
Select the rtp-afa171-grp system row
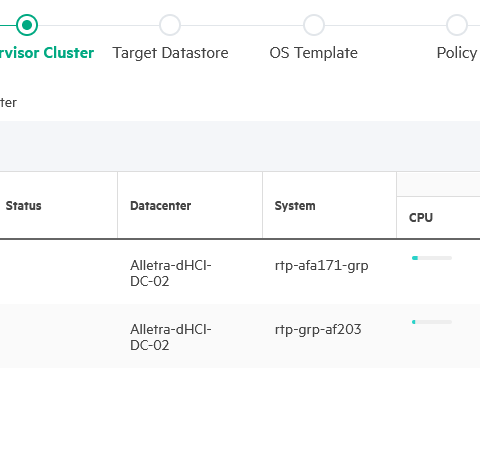coord(240,272)
